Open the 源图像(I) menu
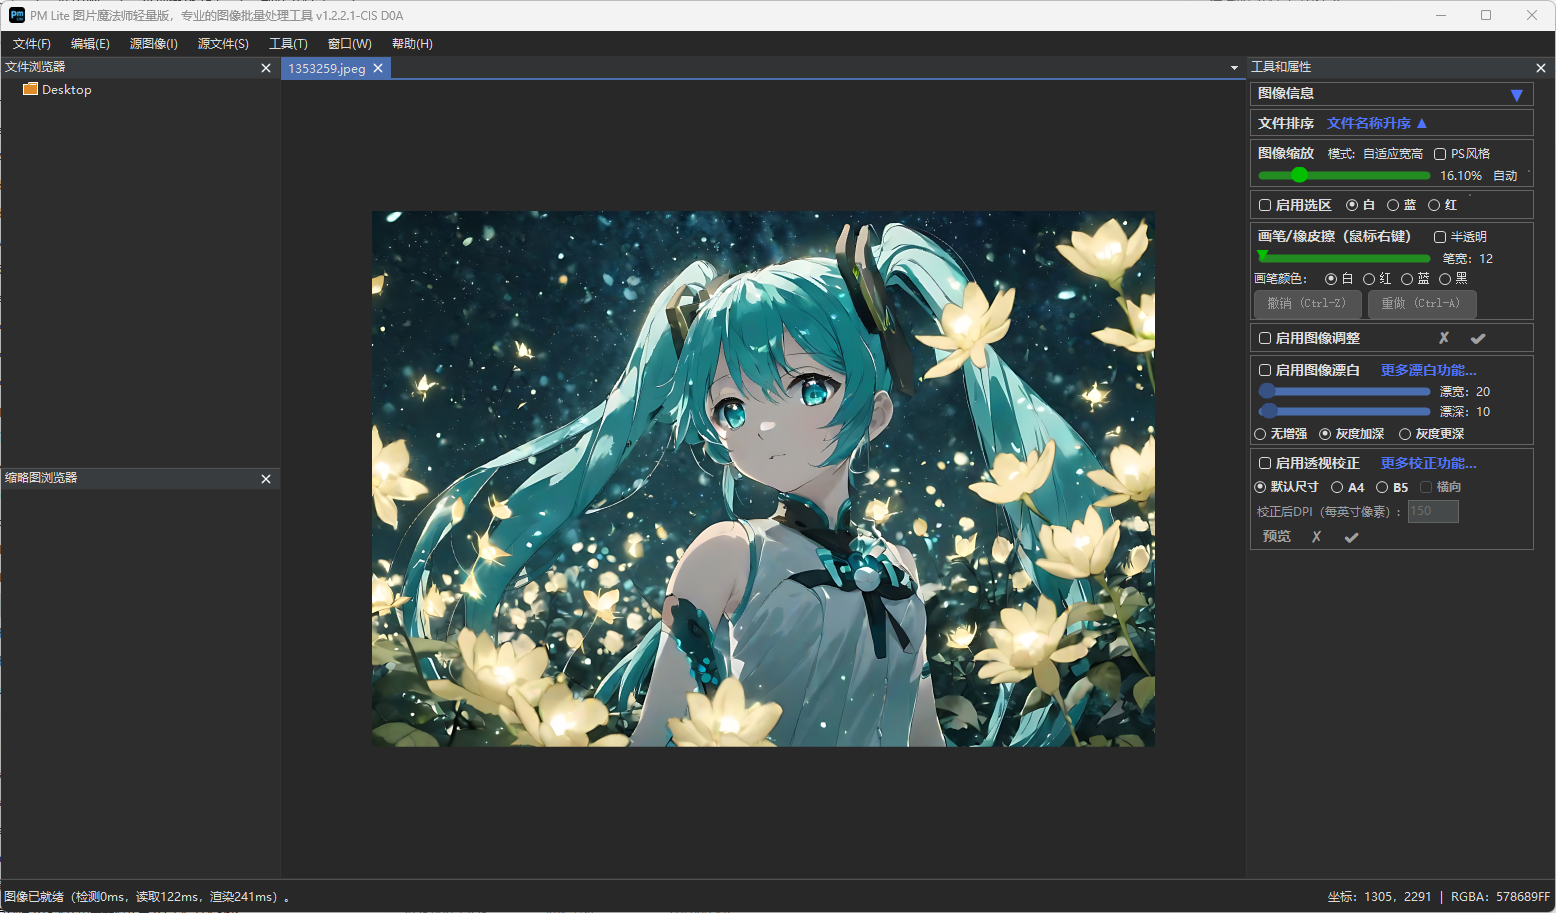The width and height of the screenshot is (1556, 913). (x=153, y=44)
